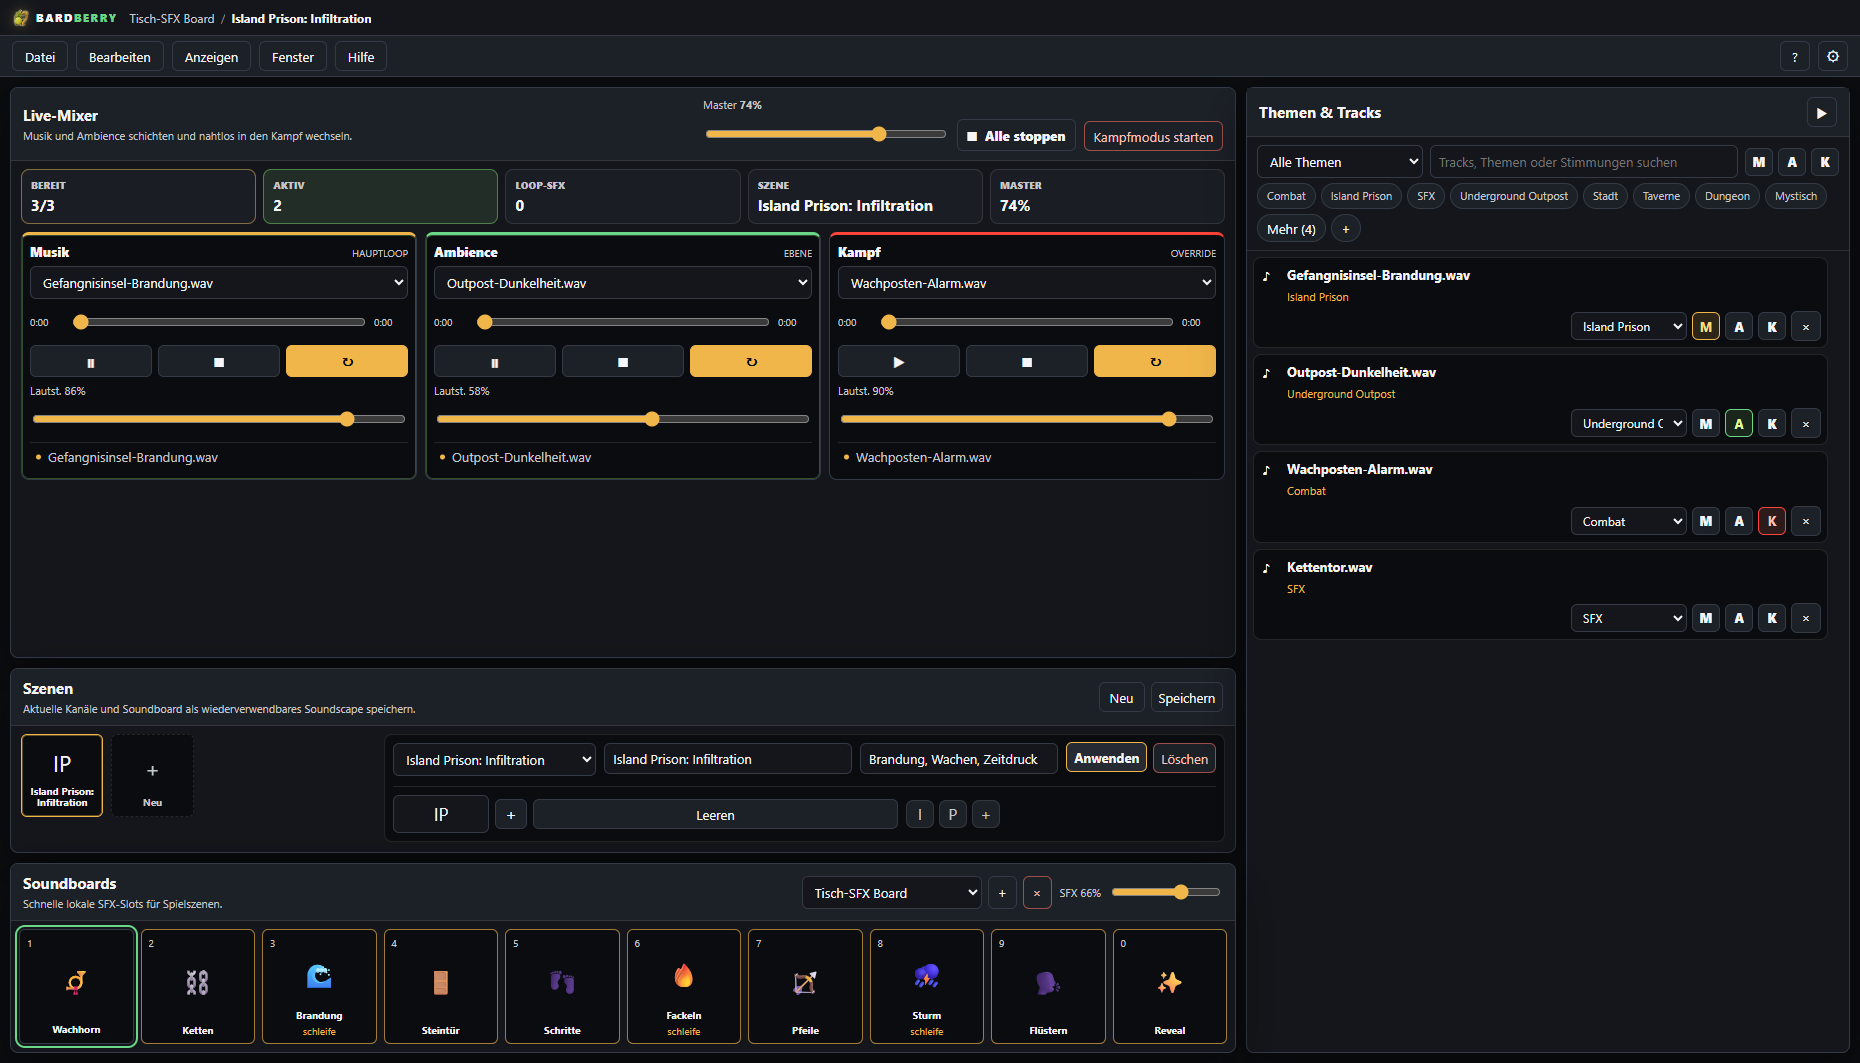Open the Datei menu
Viewport: 1860px width, 1063px height.
point(40,57)
